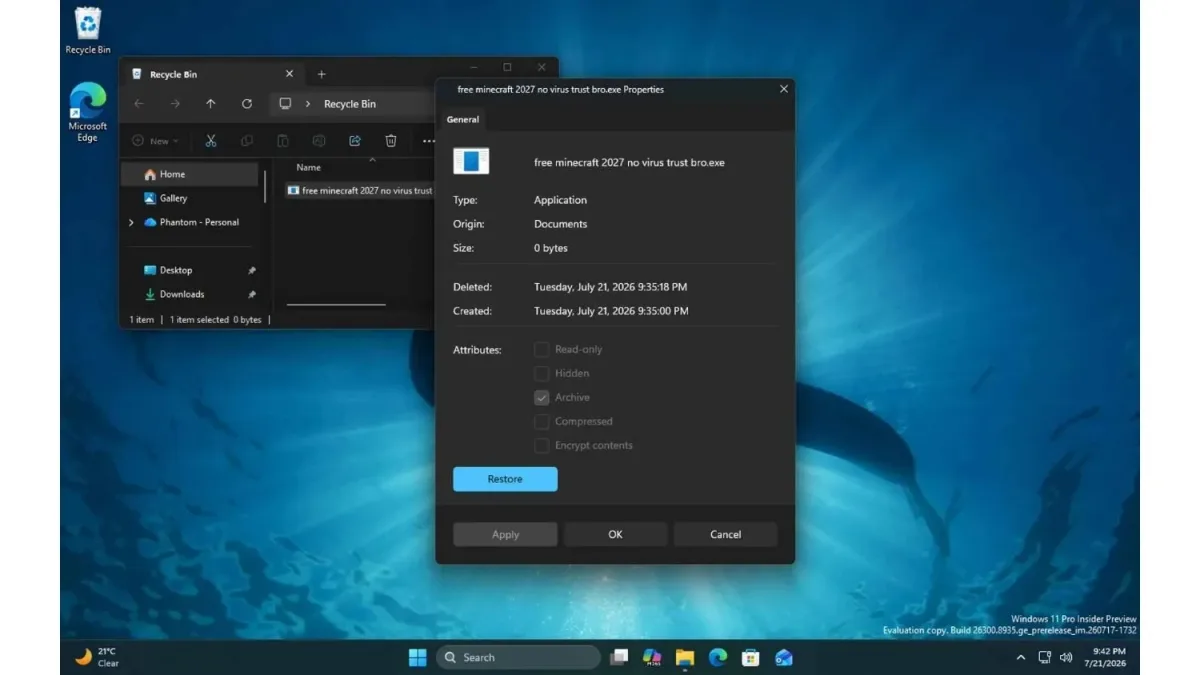This screenshot has width=1200, height=675.
Task: Select Downloads in the navigation pane
Action: tap(190, 294)
